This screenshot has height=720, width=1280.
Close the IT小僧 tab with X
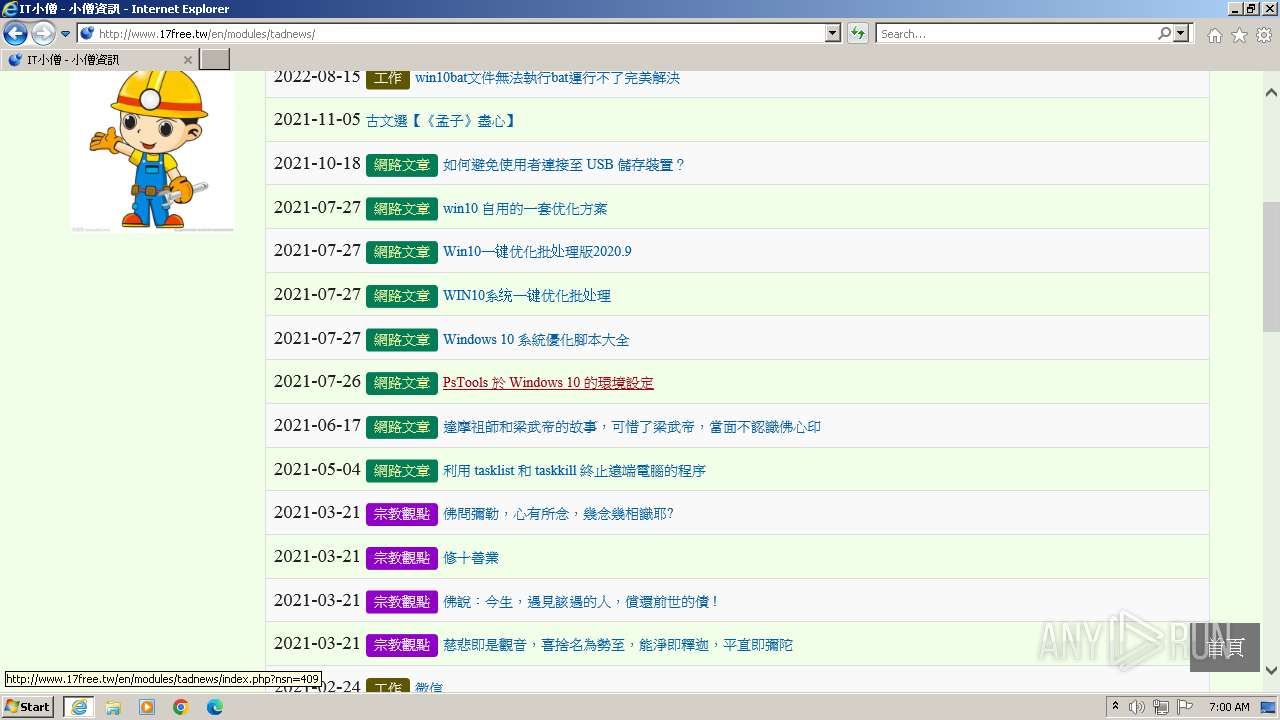click(x=187, y=60)
